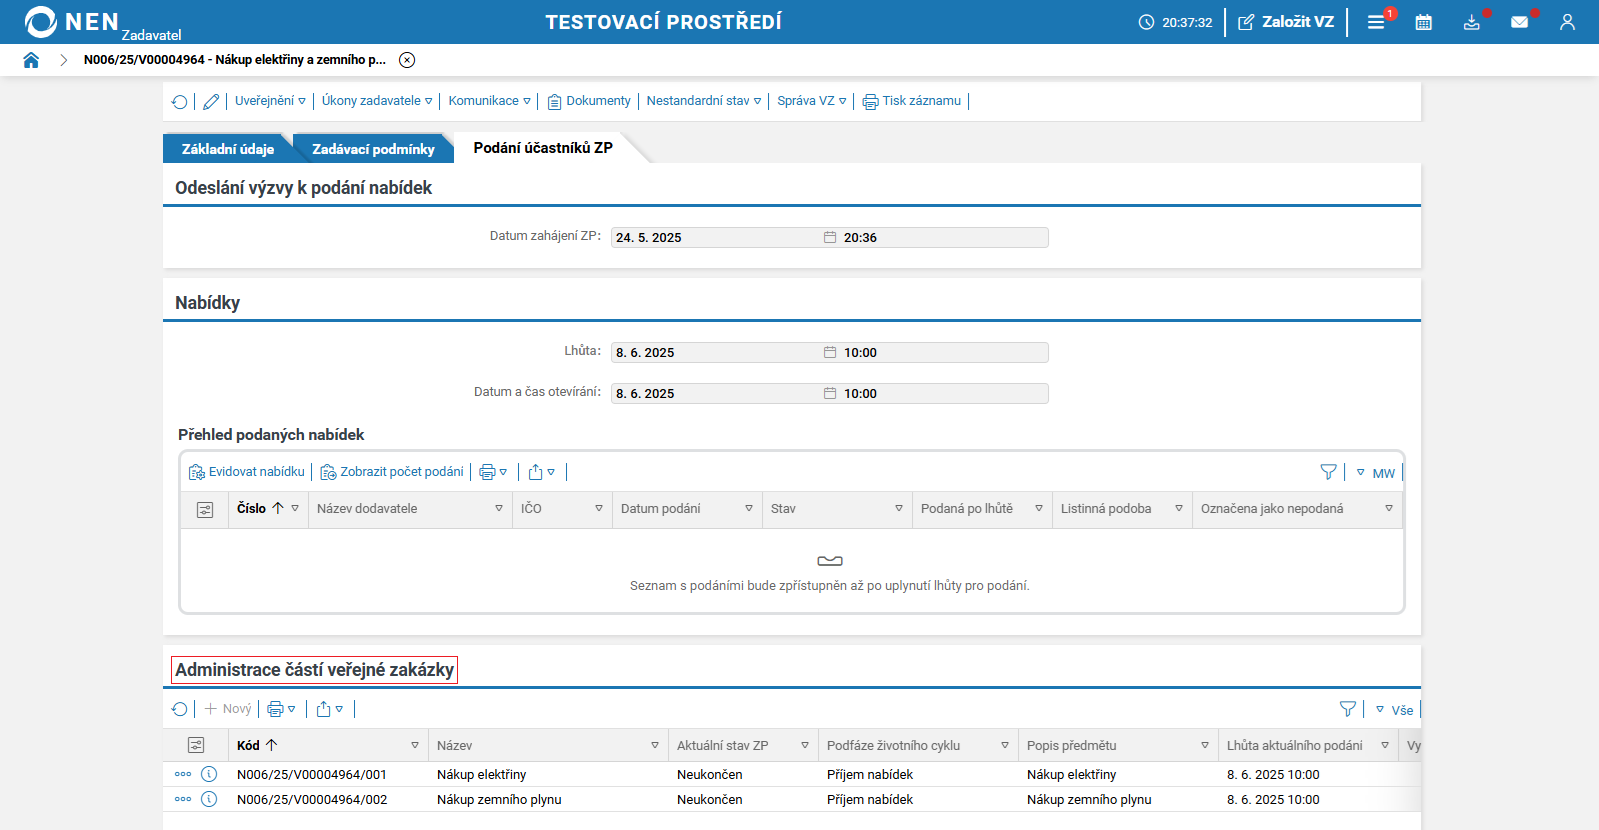Open the calendar icon in header
The height and width of the screenshot is (830, 1599).
[x=1423, y=22]
